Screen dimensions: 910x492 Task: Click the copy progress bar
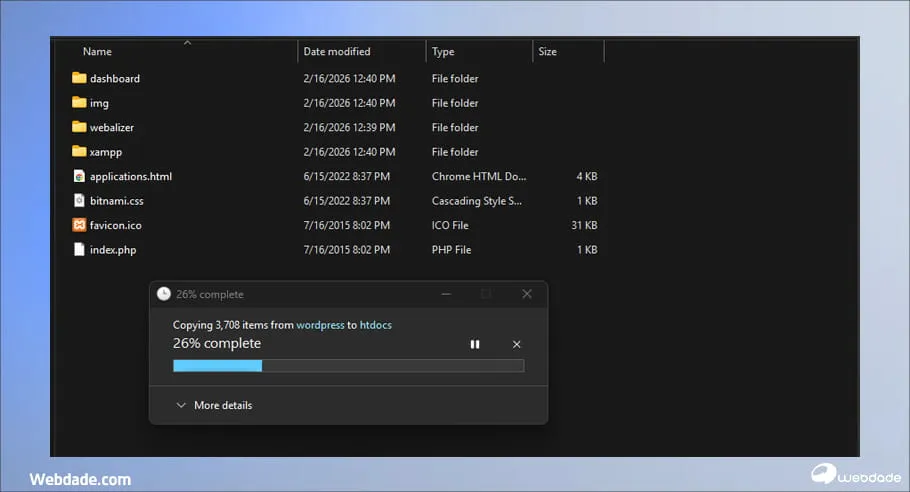348,366
